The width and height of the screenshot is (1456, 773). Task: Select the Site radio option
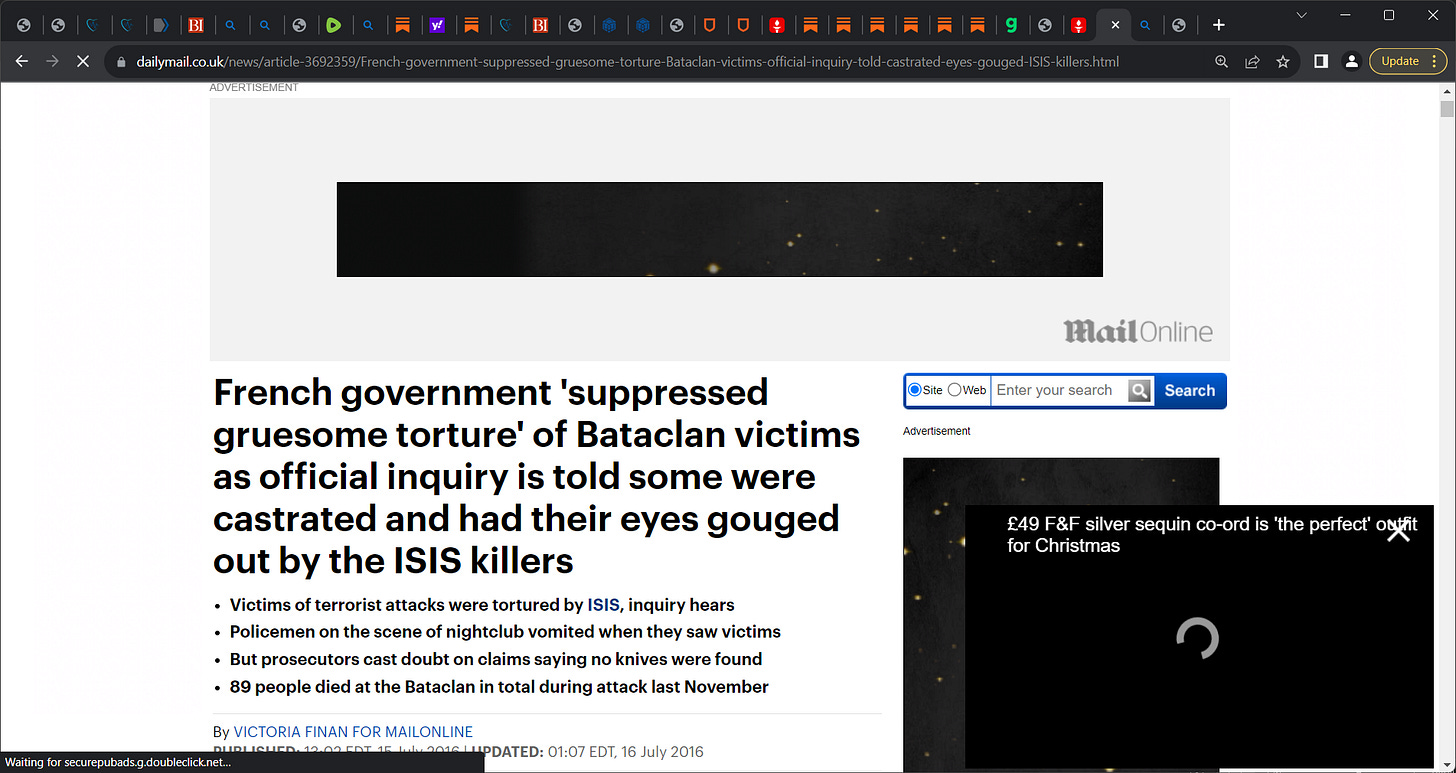914,390
